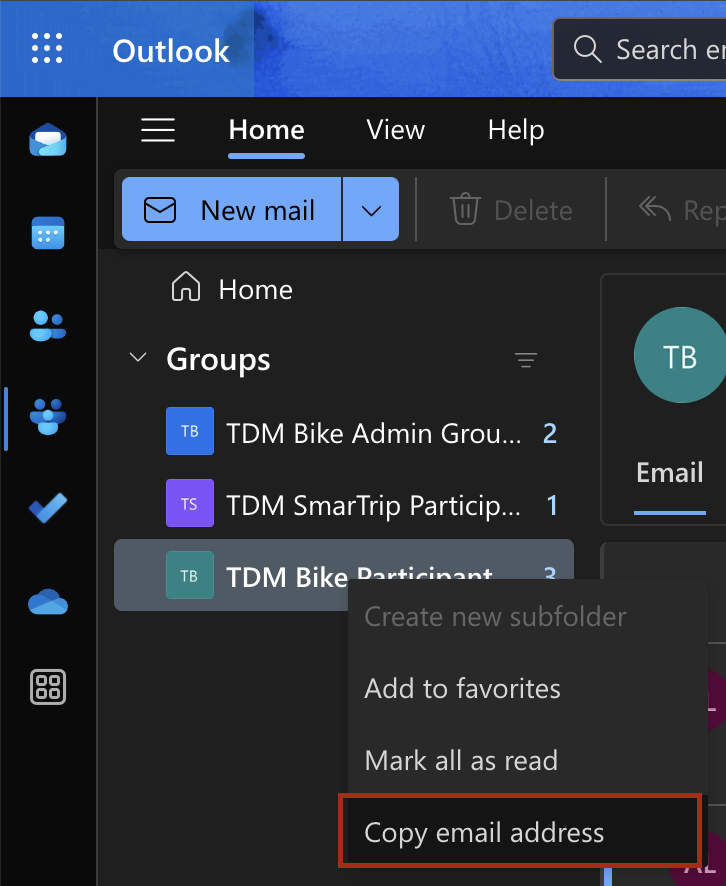726x886 pixels.
Task: Open Mail in the left rail
Action: pos(48,140)
